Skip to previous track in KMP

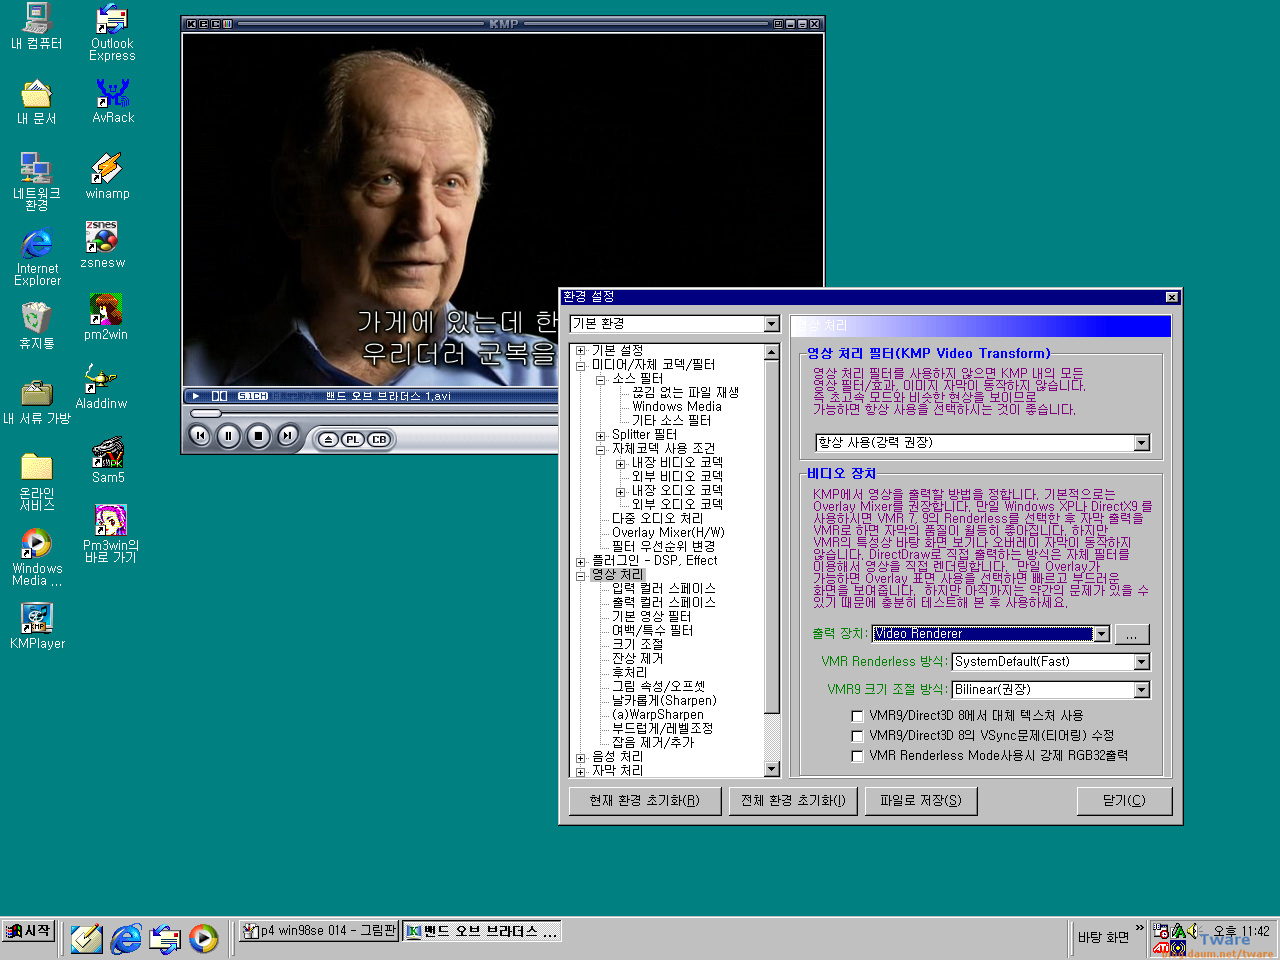pyautogui.click(x=200, y=435)
